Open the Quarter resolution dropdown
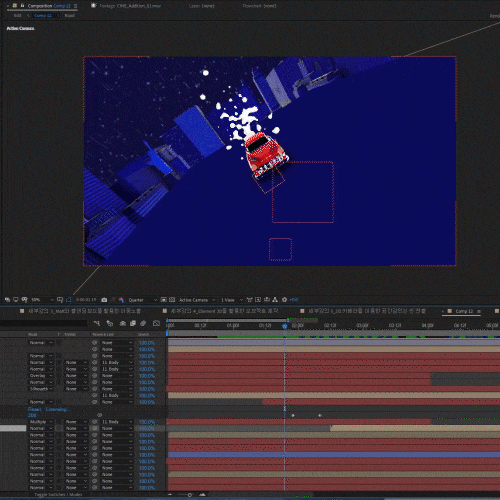Viewport: 500px width, 500px height. (x=143, y=300)
